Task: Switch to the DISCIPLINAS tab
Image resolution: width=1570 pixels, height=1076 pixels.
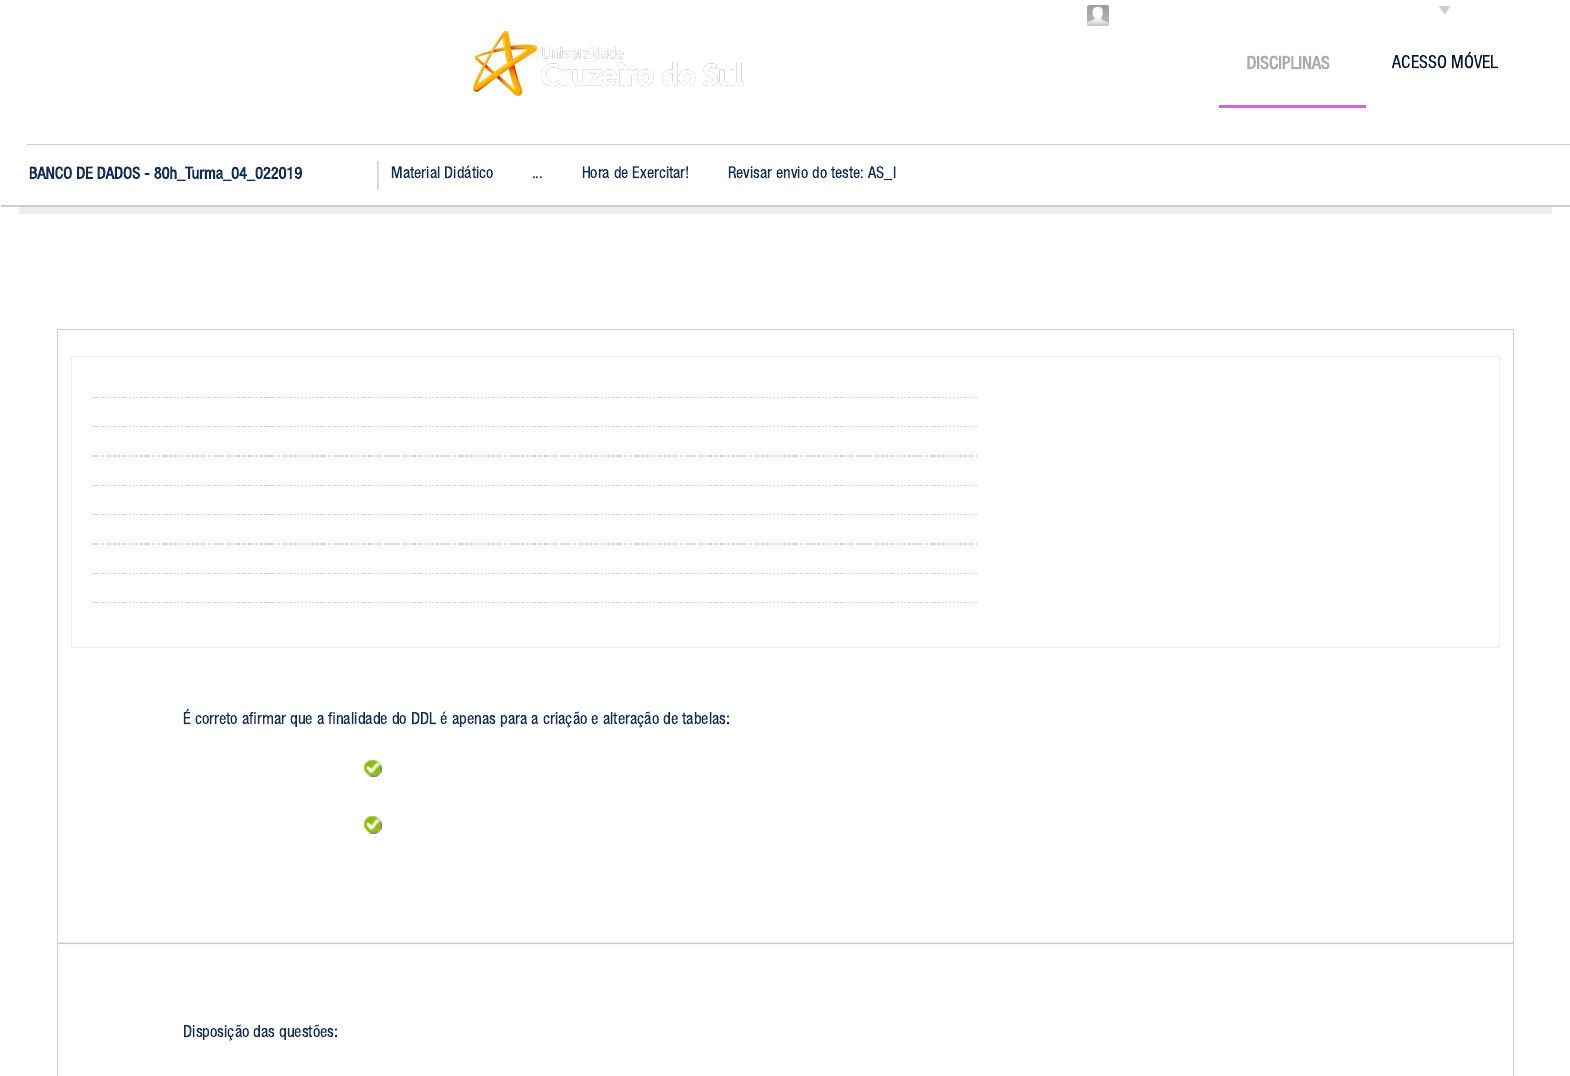Action: 1287,63
